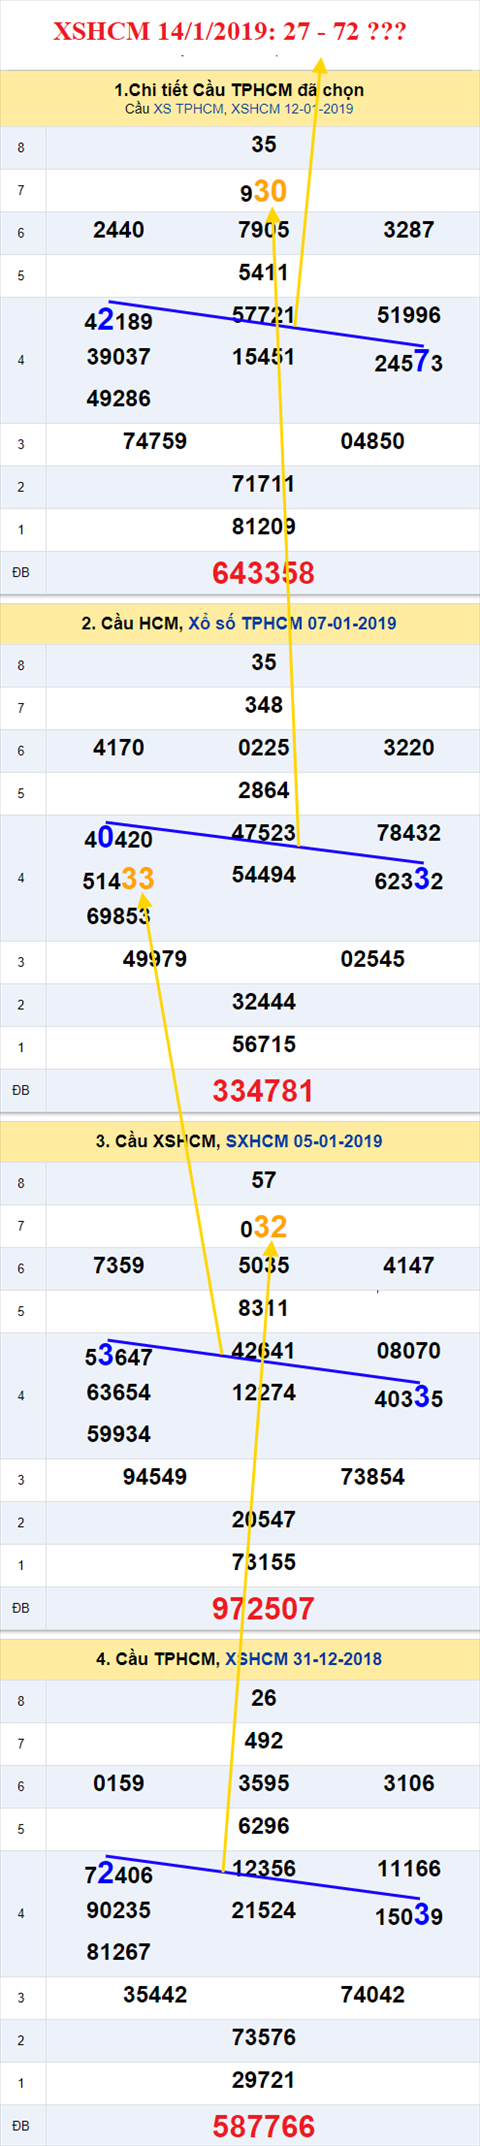Screen dimensions: 480x2146
Task: Pick the number 6296
Action: [x=264, y=1826]
